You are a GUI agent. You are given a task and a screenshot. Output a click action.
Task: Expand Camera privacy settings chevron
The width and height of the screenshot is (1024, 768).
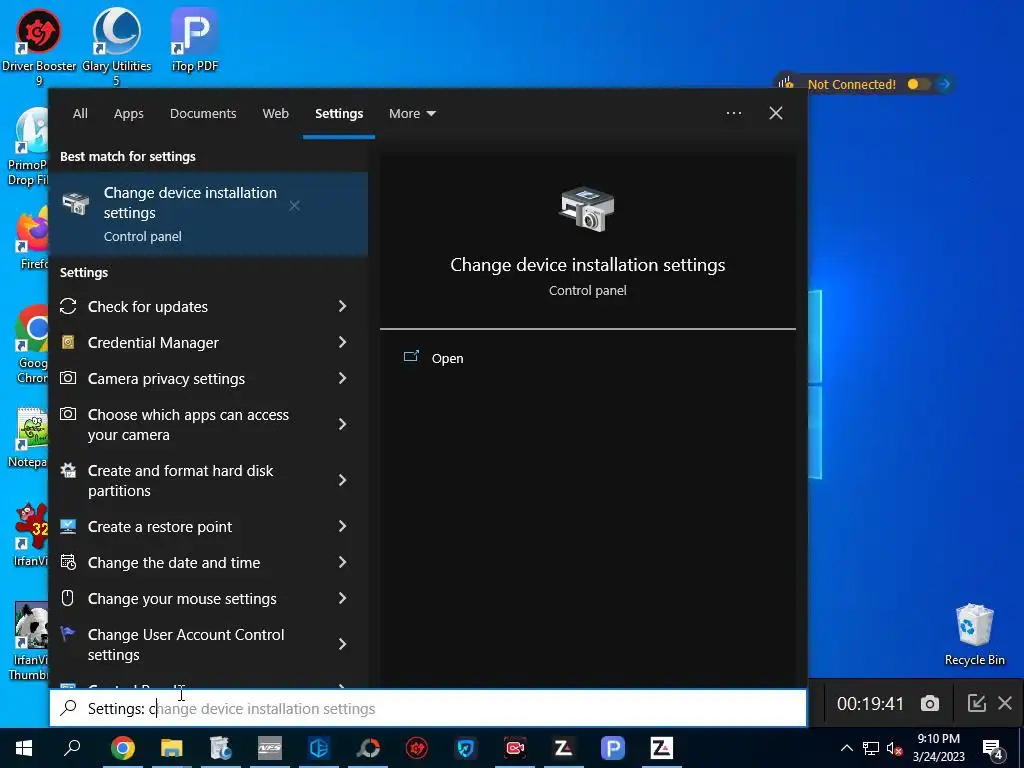(342, 378)
